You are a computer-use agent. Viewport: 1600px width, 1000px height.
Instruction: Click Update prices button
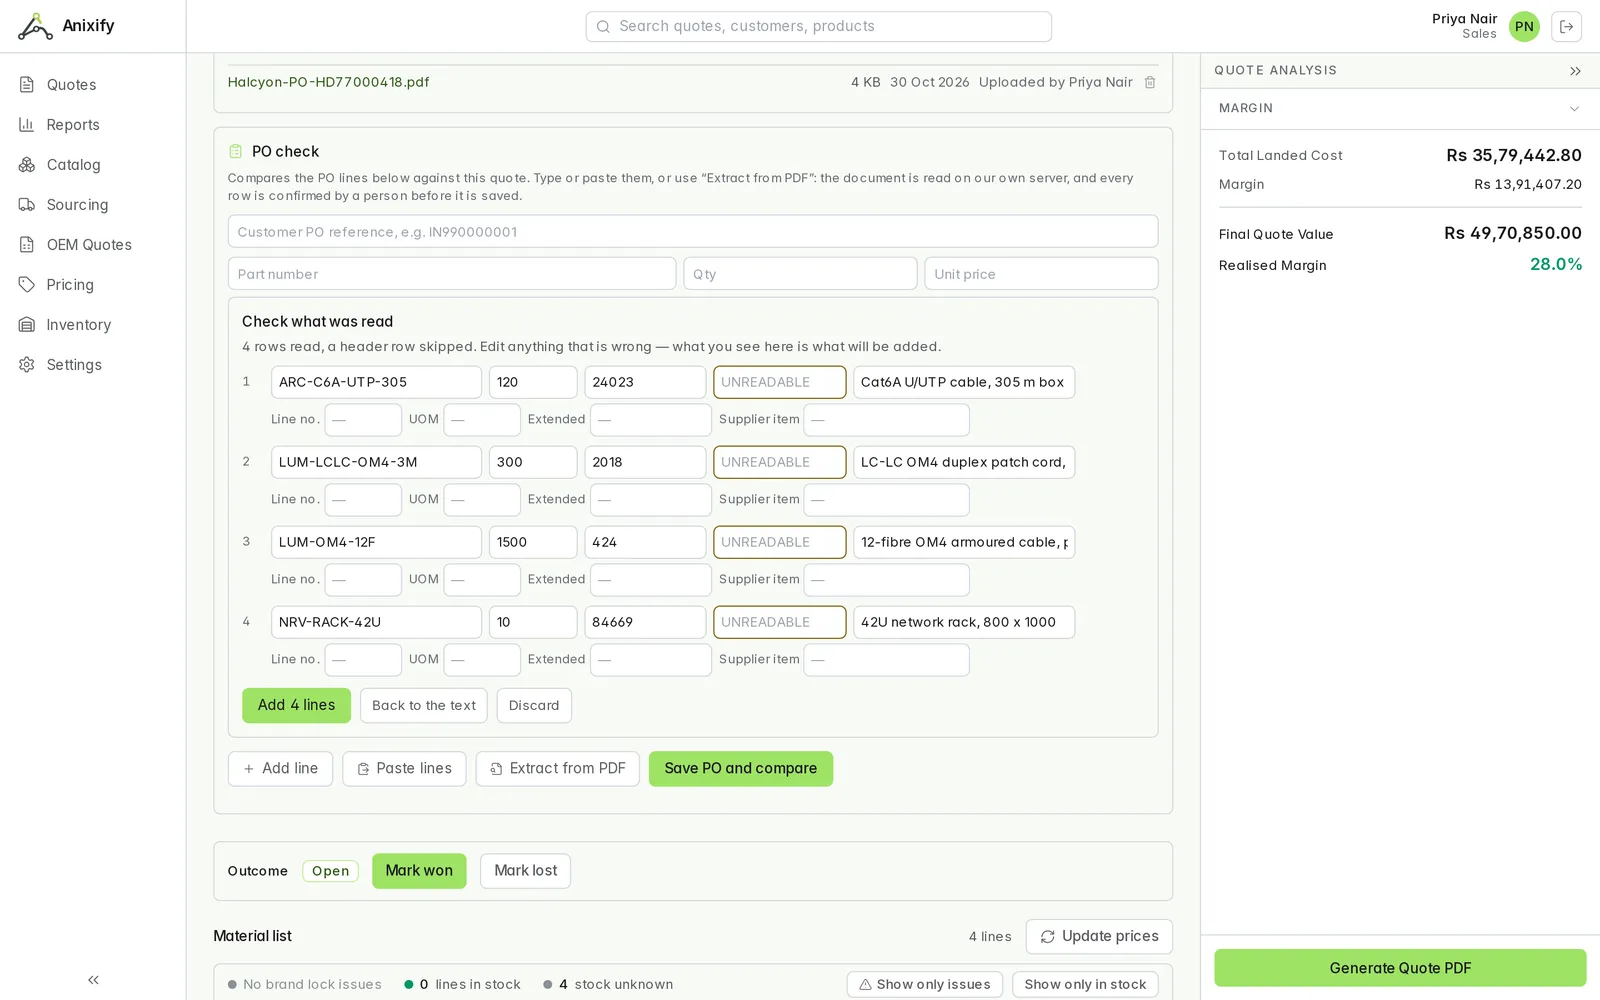click(1099, 937)
